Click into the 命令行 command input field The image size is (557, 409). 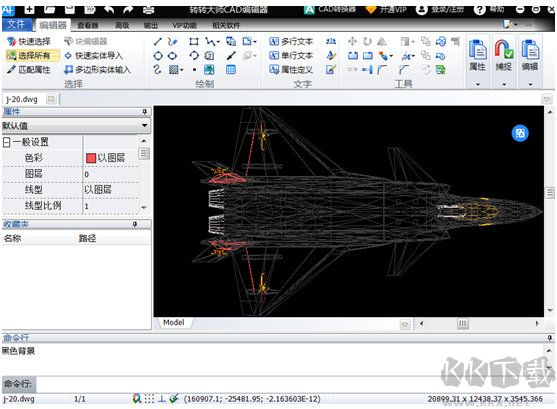(294, 384)
